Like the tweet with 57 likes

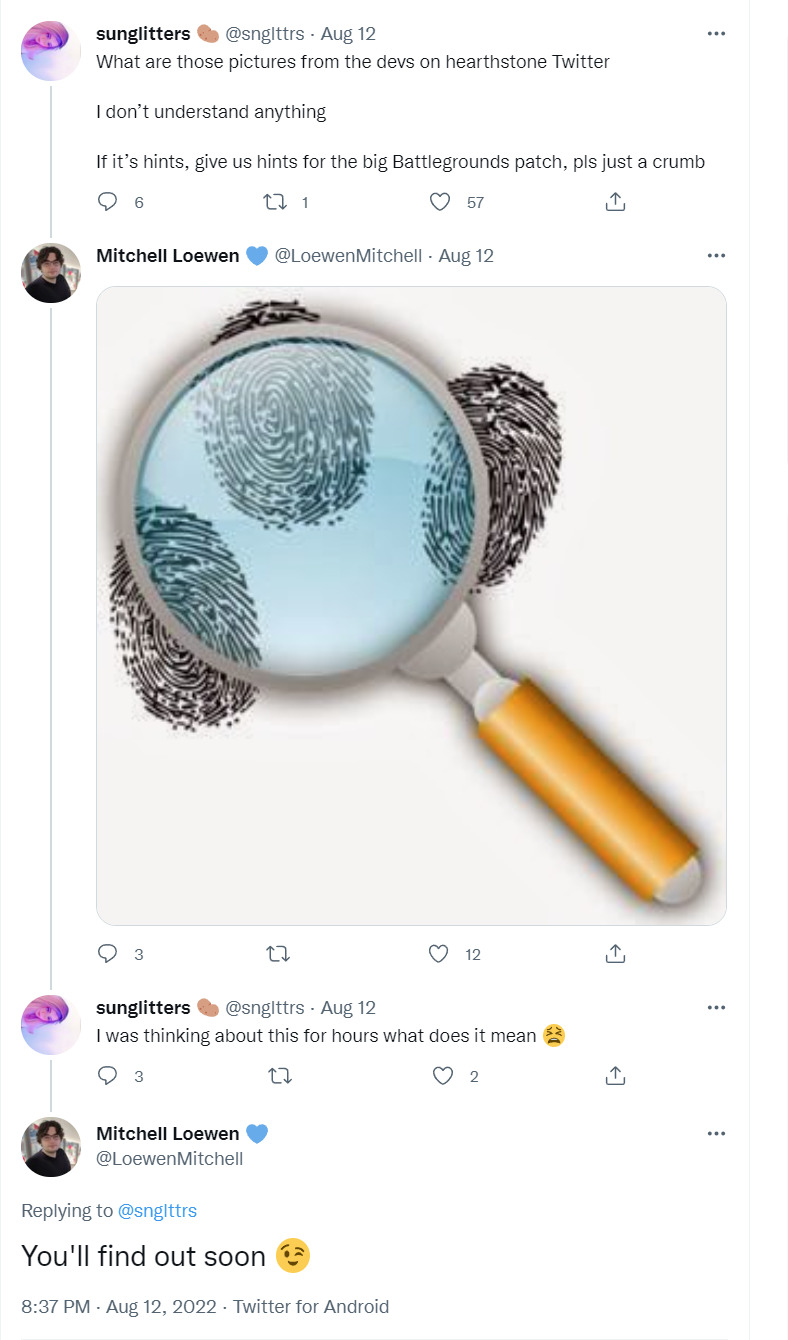[x=439, y=202]
